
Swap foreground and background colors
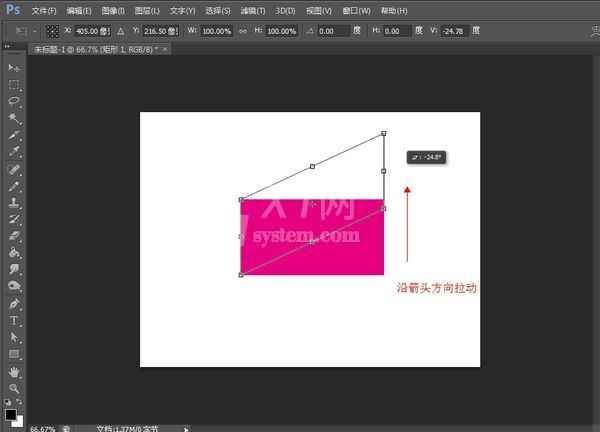tap(19, 401)
